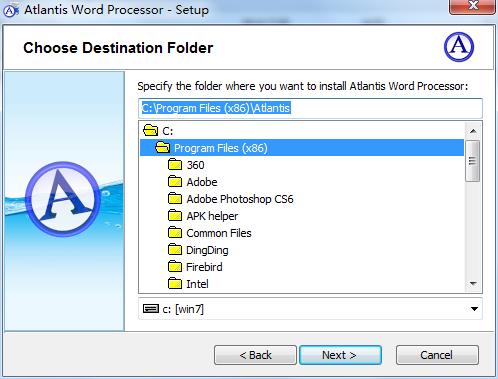
Task: Select the "Program Files (x86)" row
Action: tap(302, 148)
